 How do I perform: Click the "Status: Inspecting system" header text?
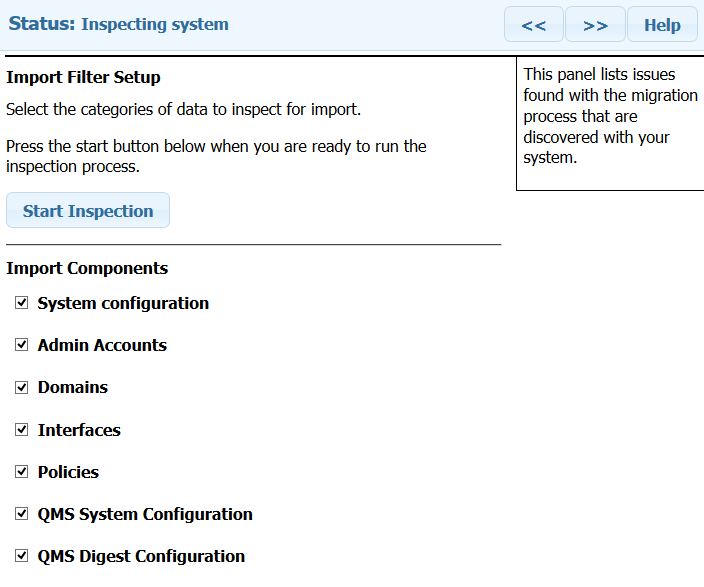click(x=118, y=24)
